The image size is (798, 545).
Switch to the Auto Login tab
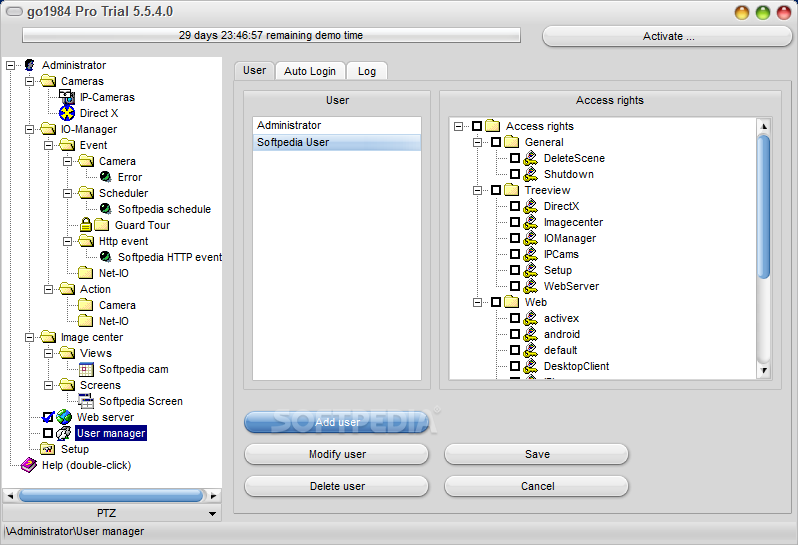click(x=310, y=71)
